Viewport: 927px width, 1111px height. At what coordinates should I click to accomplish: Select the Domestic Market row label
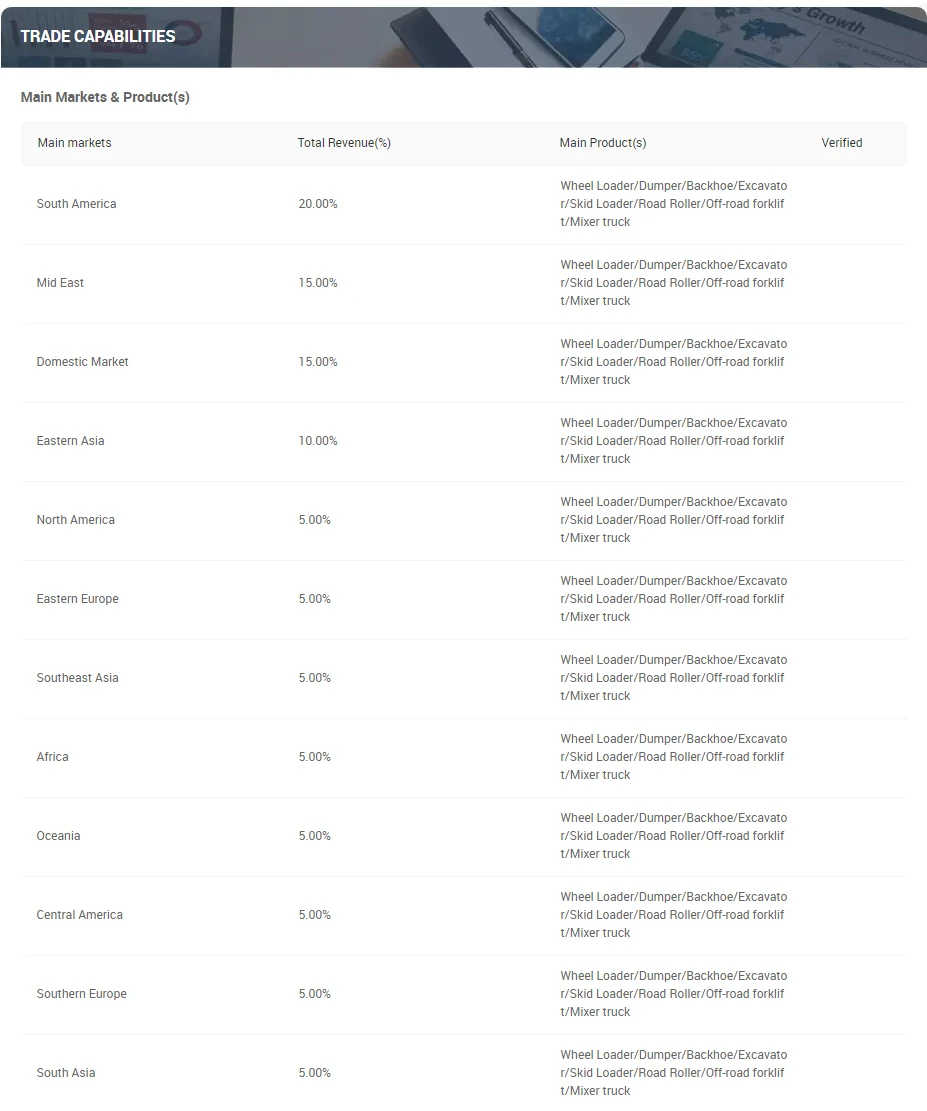(82, 362)
